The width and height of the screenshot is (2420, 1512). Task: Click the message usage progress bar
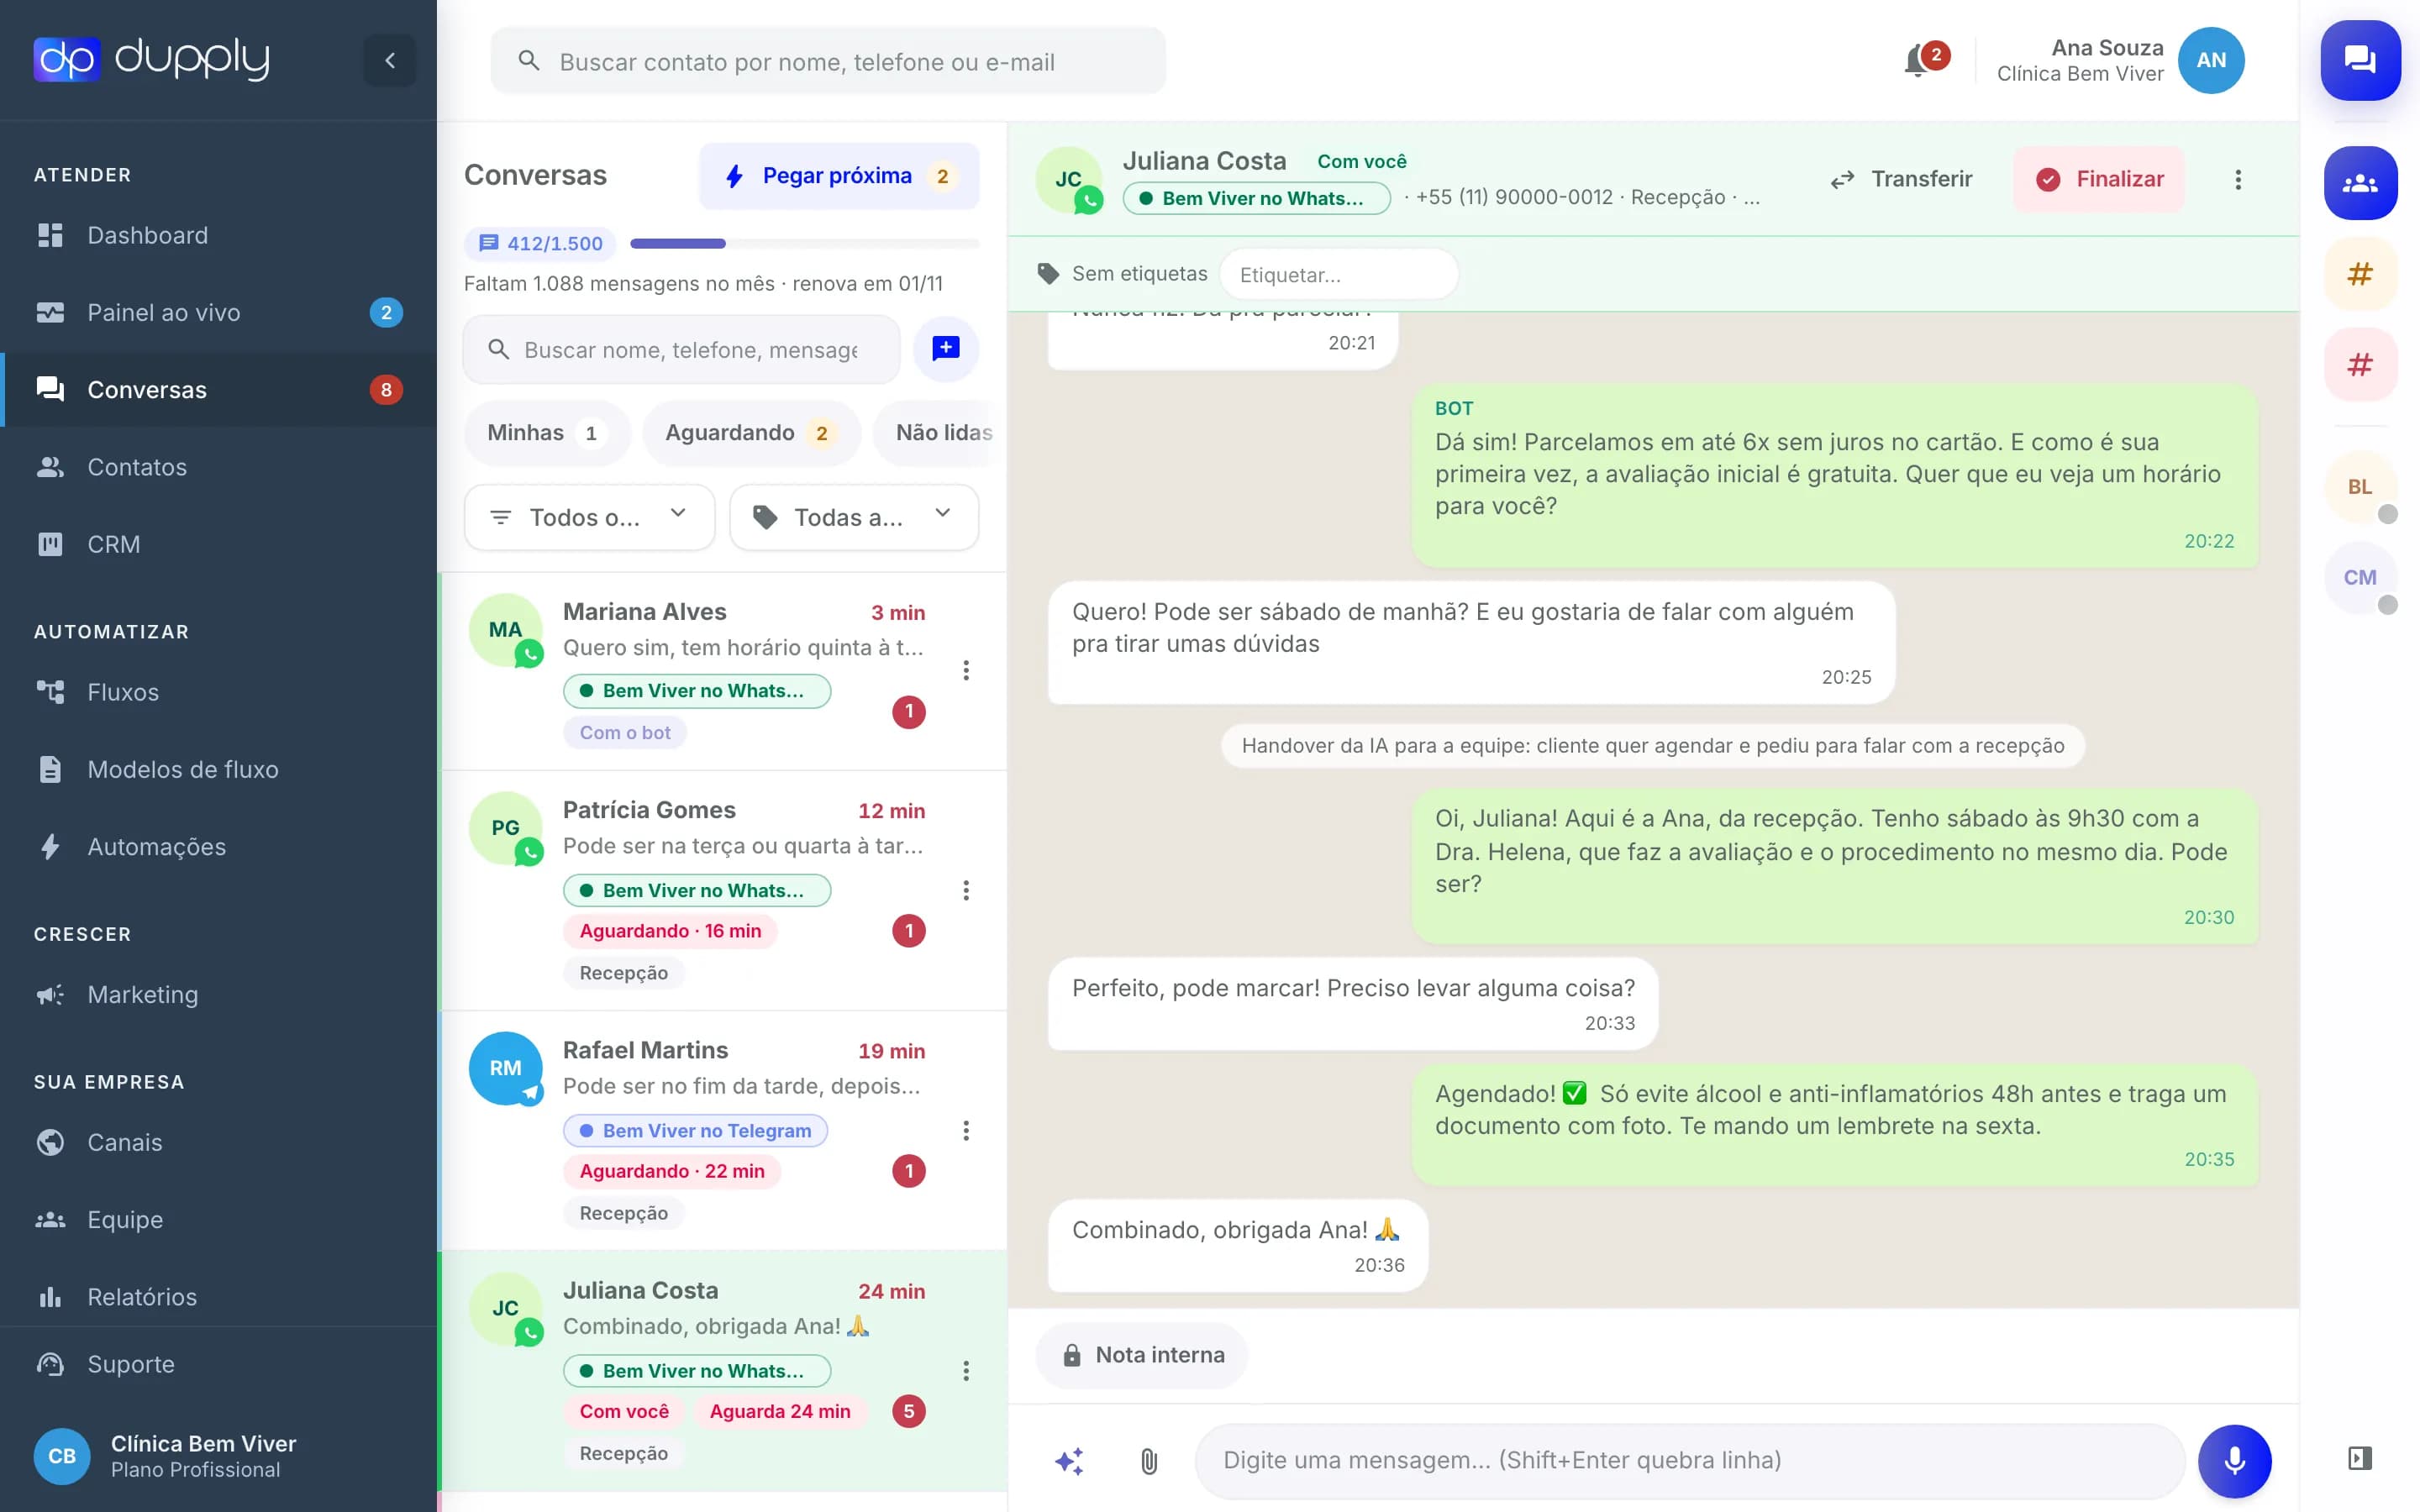(804, 243)
